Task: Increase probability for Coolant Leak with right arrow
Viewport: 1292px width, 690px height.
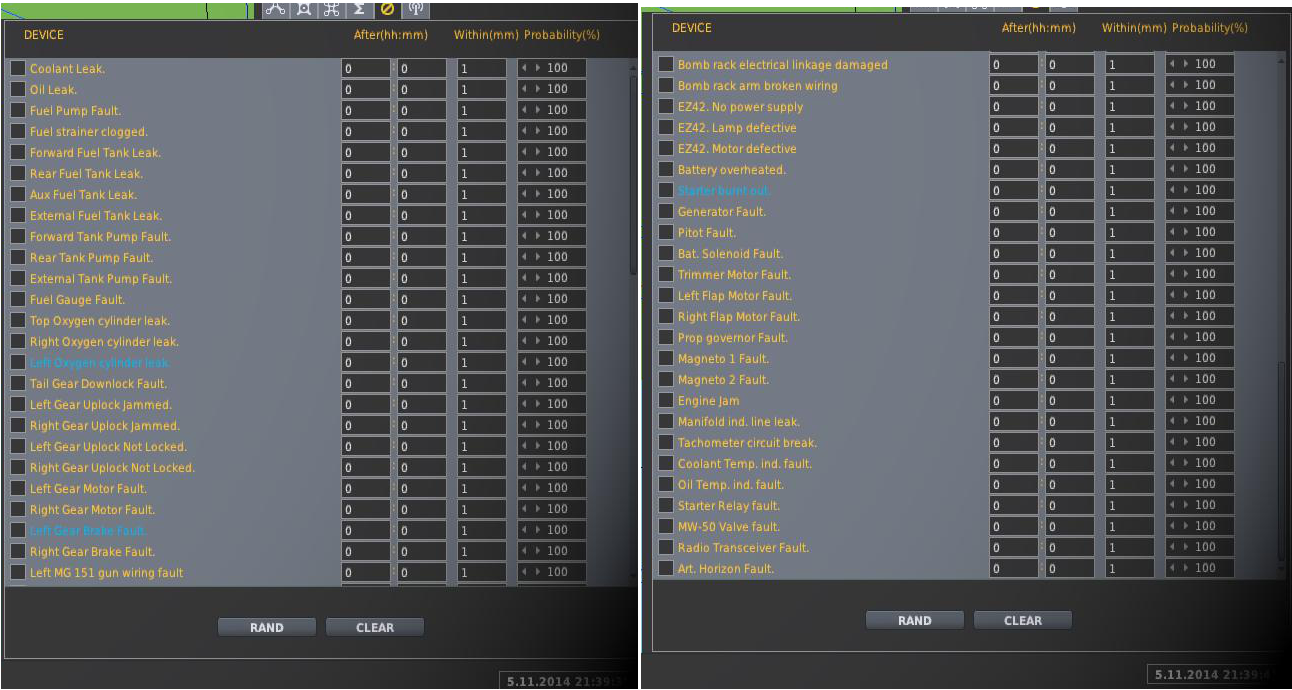Action: [x=538, y=68]
